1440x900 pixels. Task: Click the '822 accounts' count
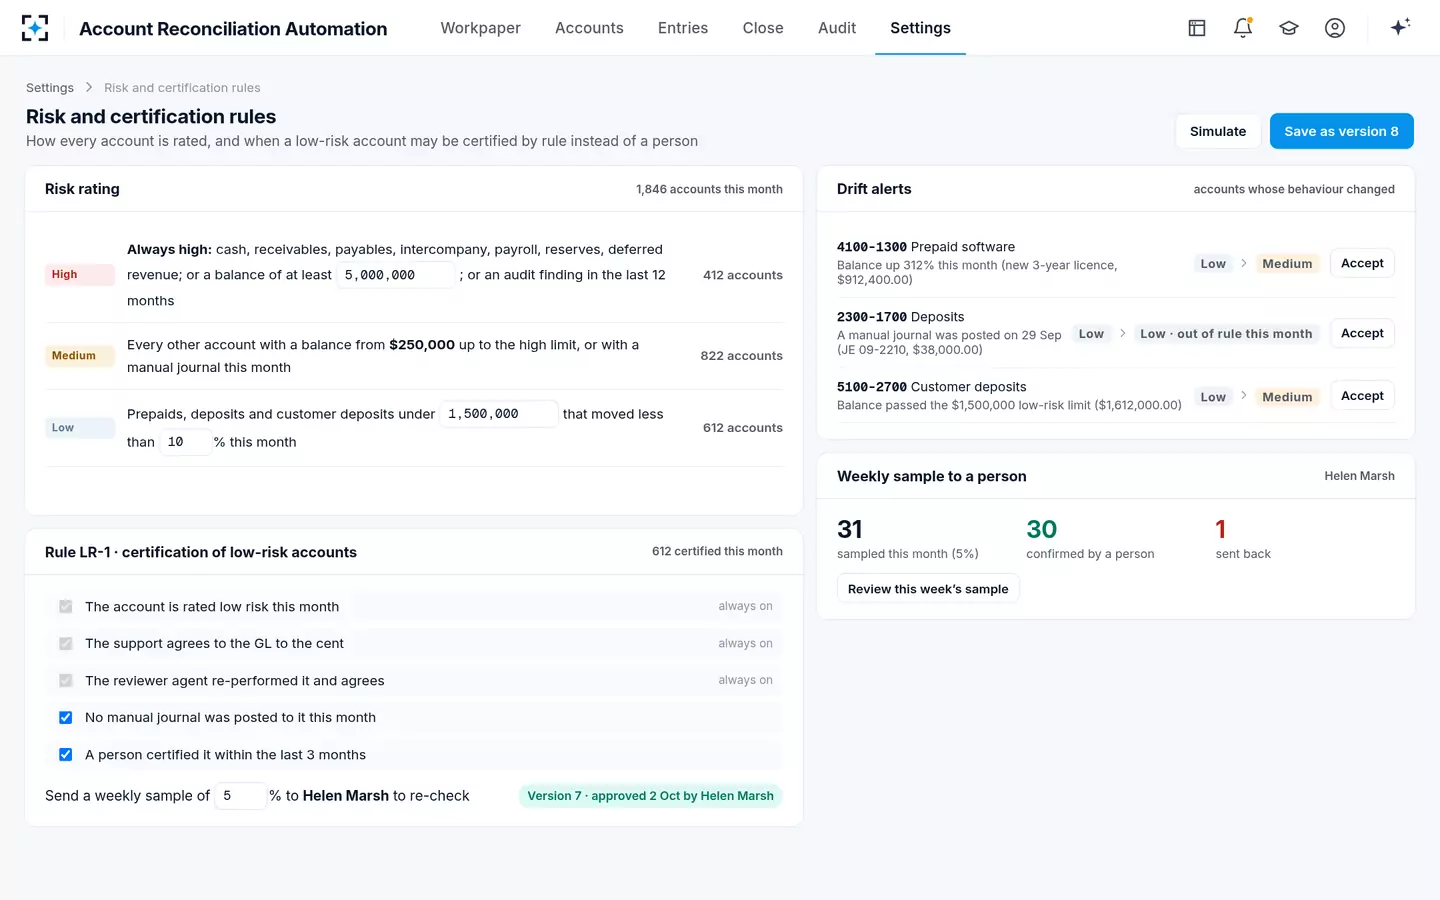pyautogui.click(x=741, y=356)
